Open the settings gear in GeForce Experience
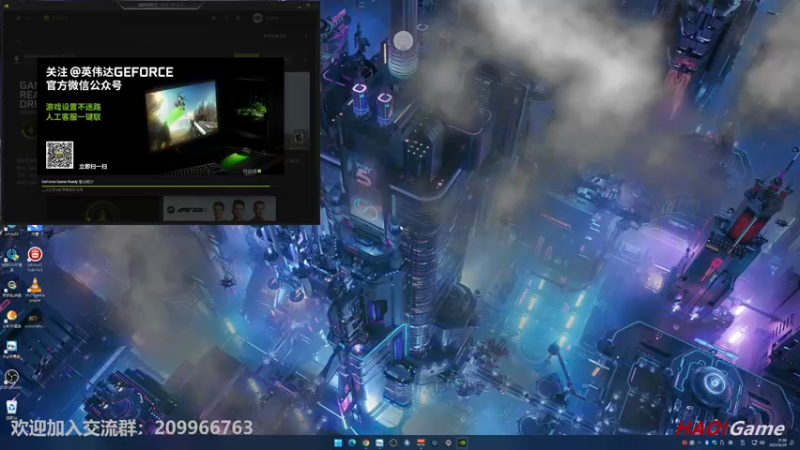800x450 pixels. tap(238, 18)
